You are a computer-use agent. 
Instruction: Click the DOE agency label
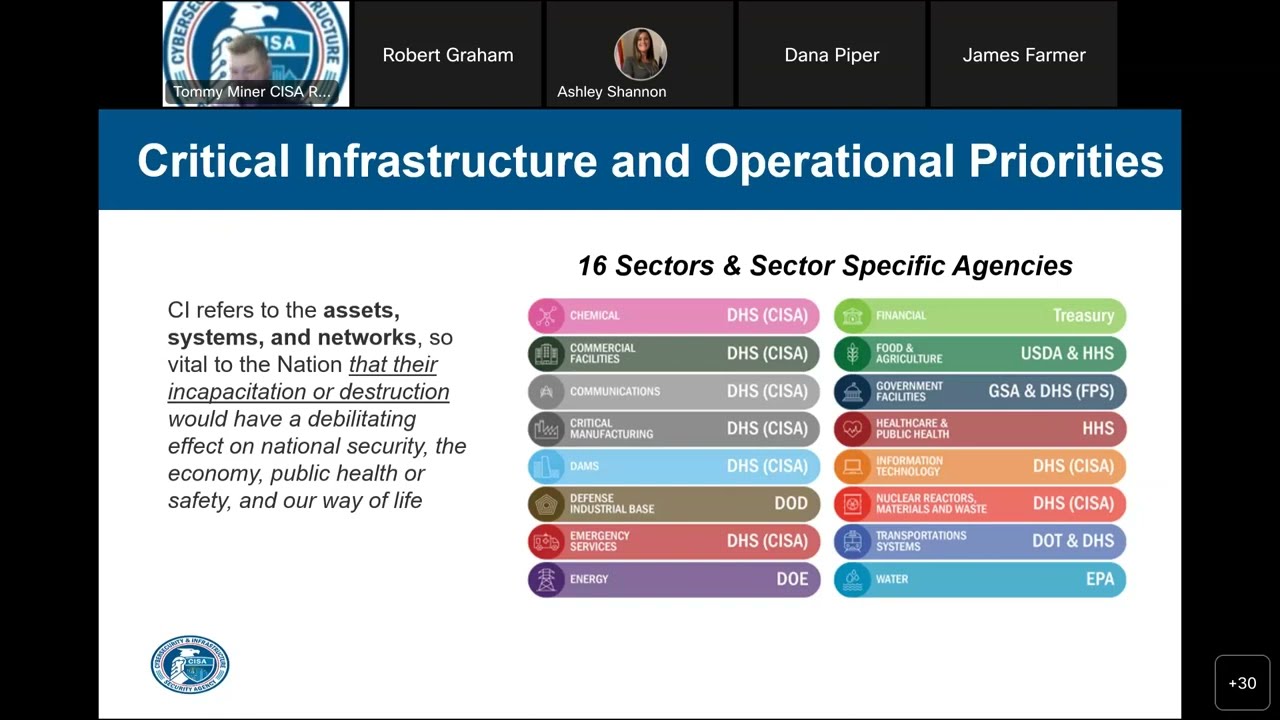coord(792,579)
